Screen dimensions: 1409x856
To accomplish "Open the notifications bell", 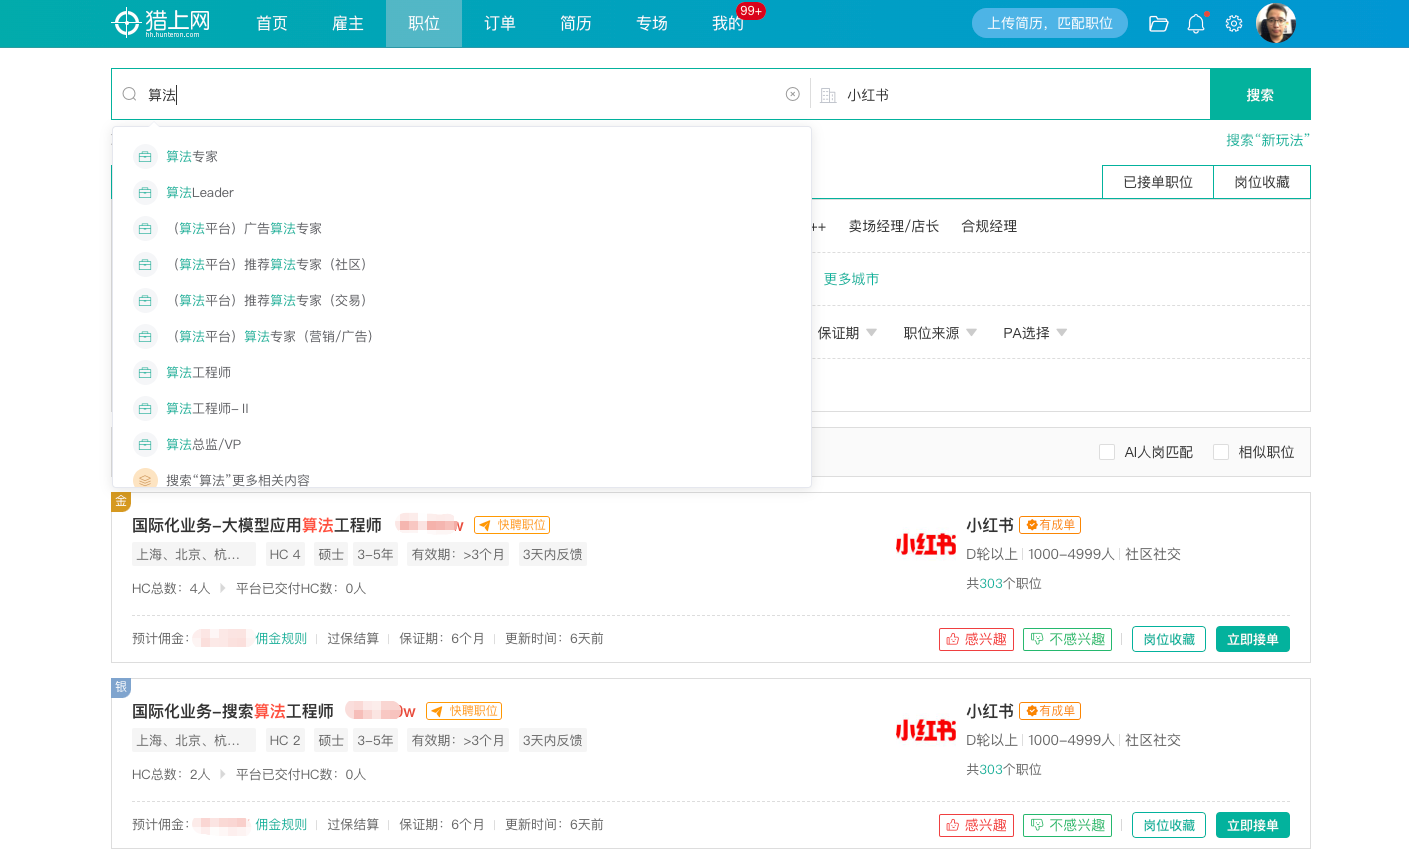I will coord(1196,23).
